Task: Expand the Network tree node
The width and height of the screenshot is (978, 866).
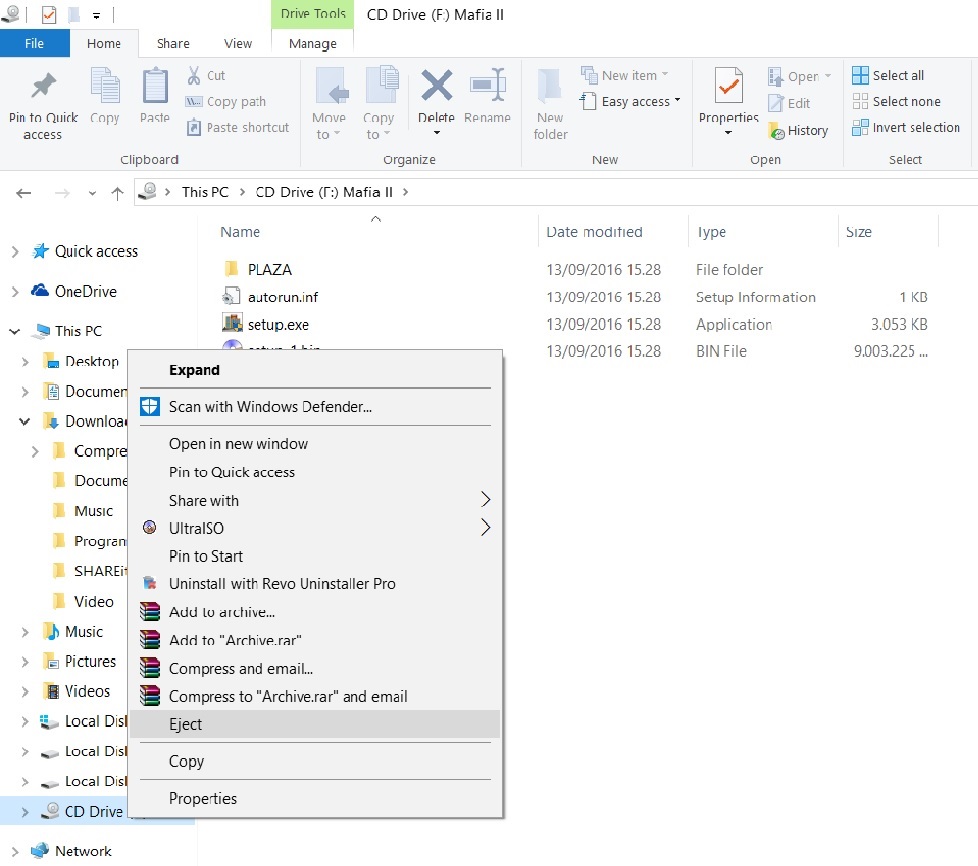Action: (x=15, y=852)
